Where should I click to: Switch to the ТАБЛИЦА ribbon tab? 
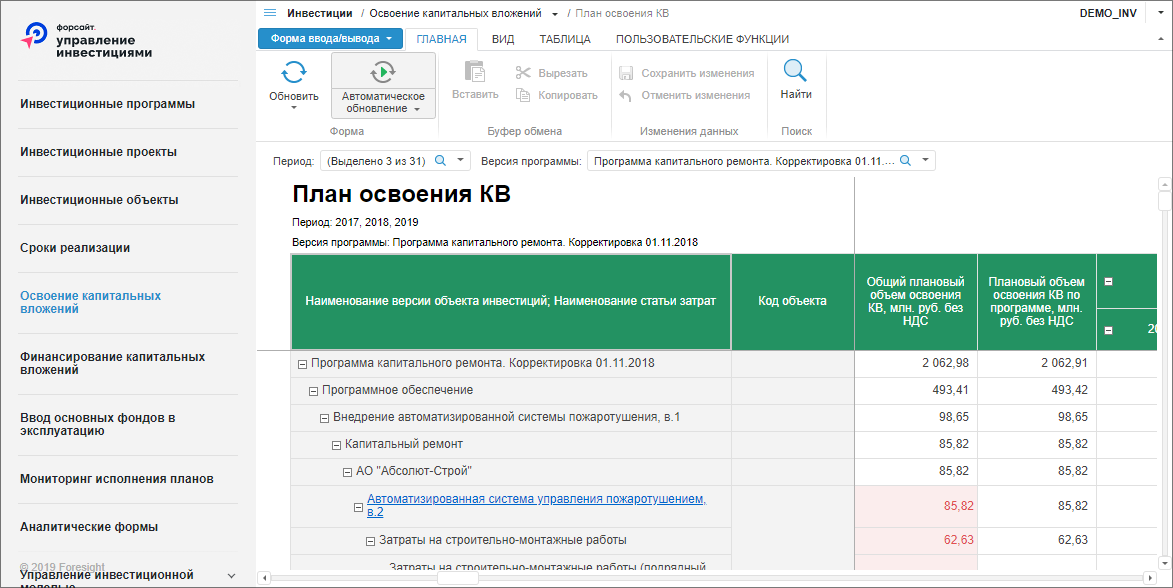pos(565,39)
